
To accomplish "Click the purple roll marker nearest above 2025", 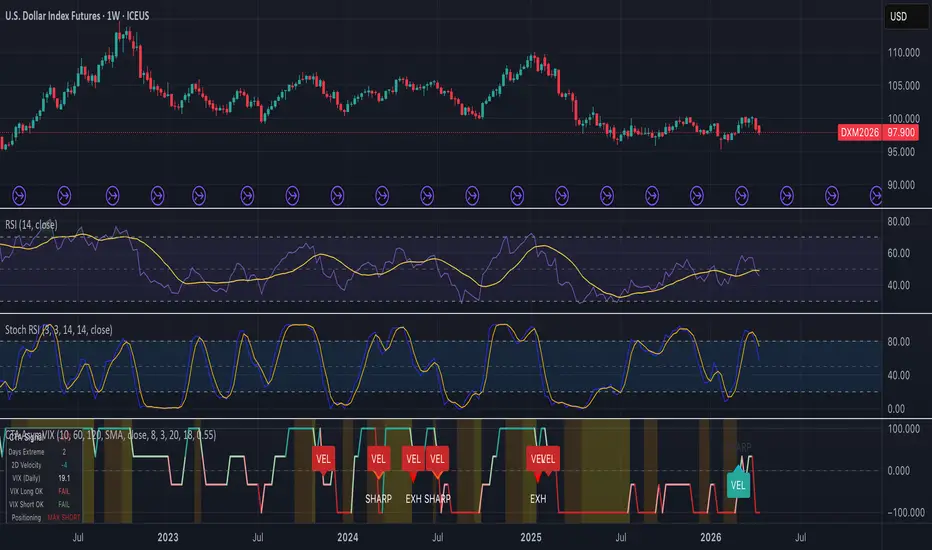I will 517,195.
